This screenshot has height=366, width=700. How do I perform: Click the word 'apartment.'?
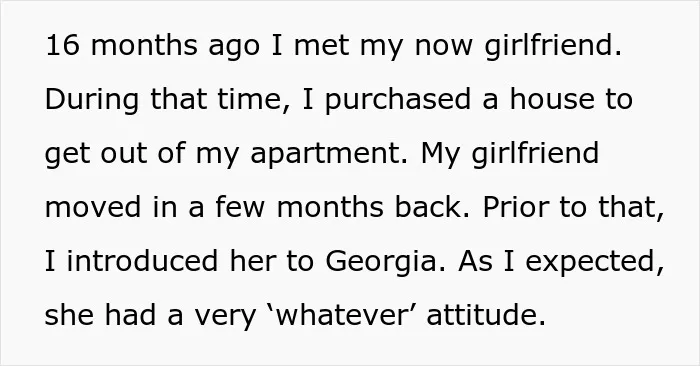[329, 155]
